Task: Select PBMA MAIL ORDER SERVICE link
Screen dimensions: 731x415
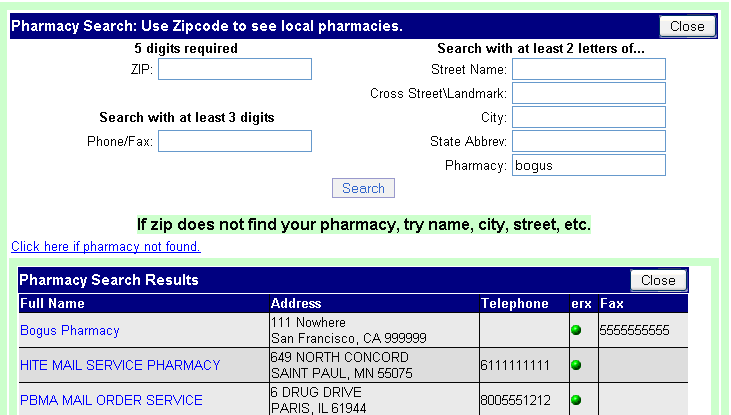Action: [x=111, y=400]
